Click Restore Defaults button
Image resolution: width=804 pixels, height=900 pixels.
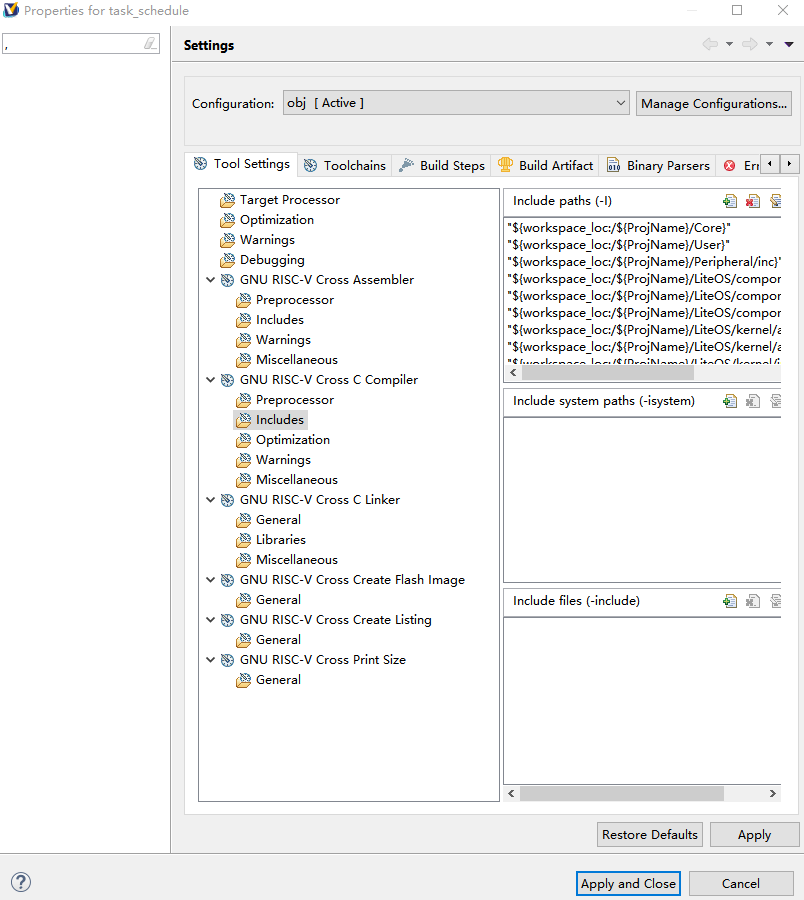(x=650, y=835)
